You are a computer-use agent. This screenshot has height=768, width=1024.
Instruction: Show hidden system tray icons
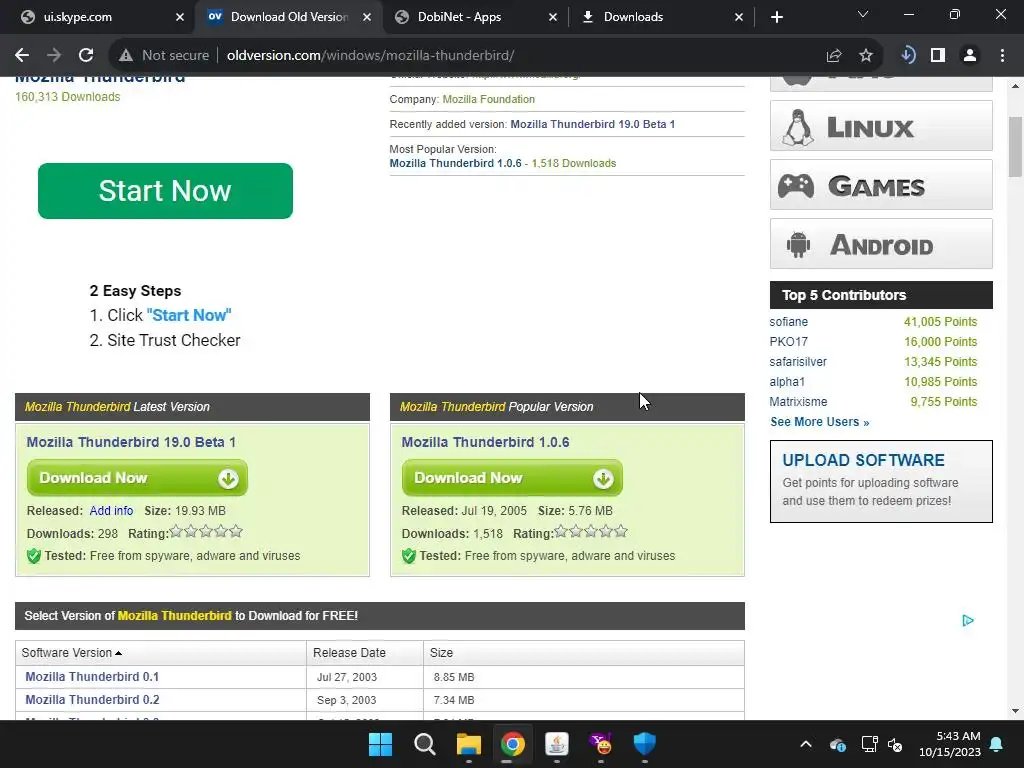(x=806, y=744)
